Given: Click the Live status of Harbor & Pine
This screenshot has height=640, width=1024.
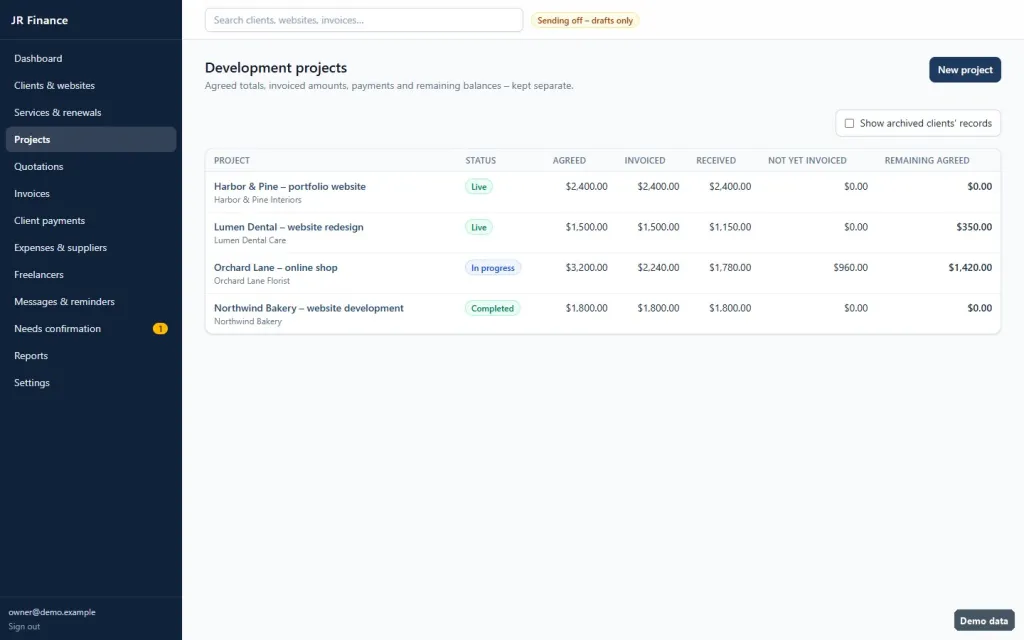Looking at the screenshot, I should [479, 187].
